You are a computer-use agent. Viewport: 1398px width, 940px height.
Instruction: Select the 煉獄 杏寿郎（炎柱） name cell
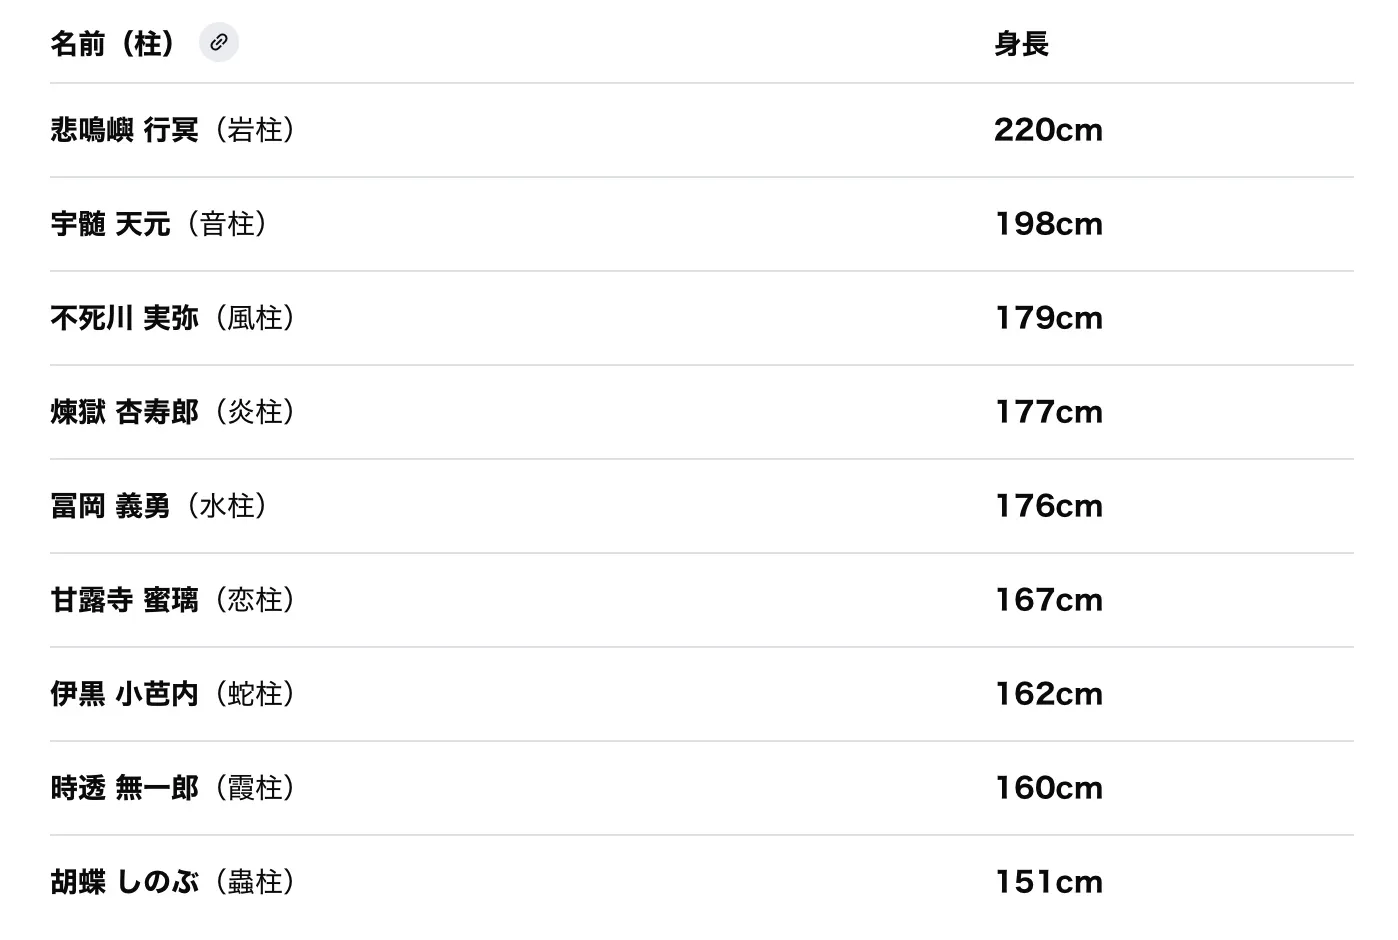click(173, 412)
